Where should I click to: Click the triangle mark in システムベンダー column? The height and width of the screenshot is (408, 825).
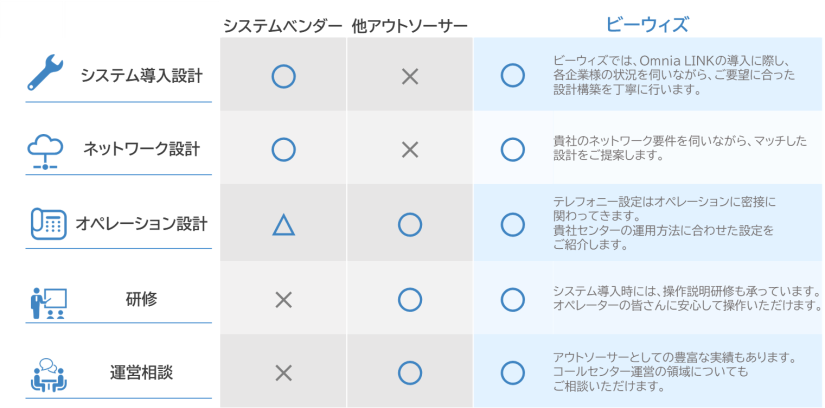(283, 225)
